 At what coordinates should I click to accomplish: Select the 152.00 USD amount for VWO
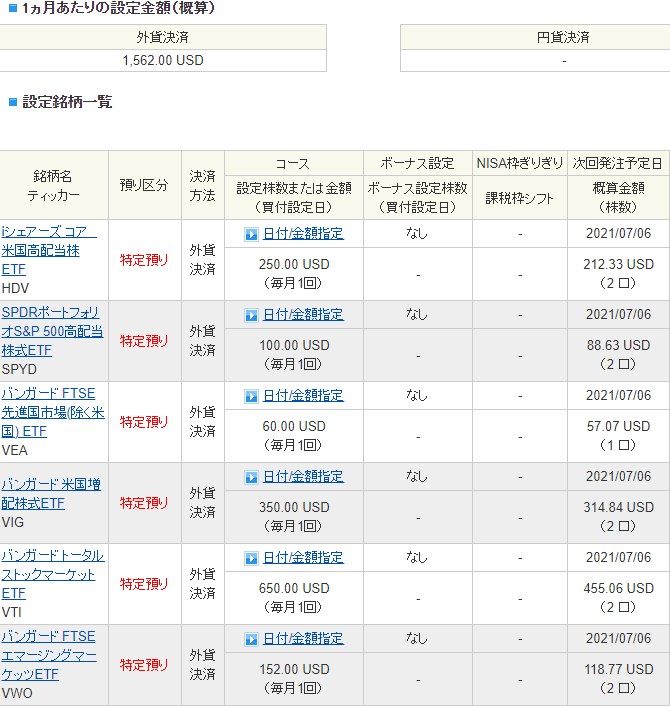(294, 669)
